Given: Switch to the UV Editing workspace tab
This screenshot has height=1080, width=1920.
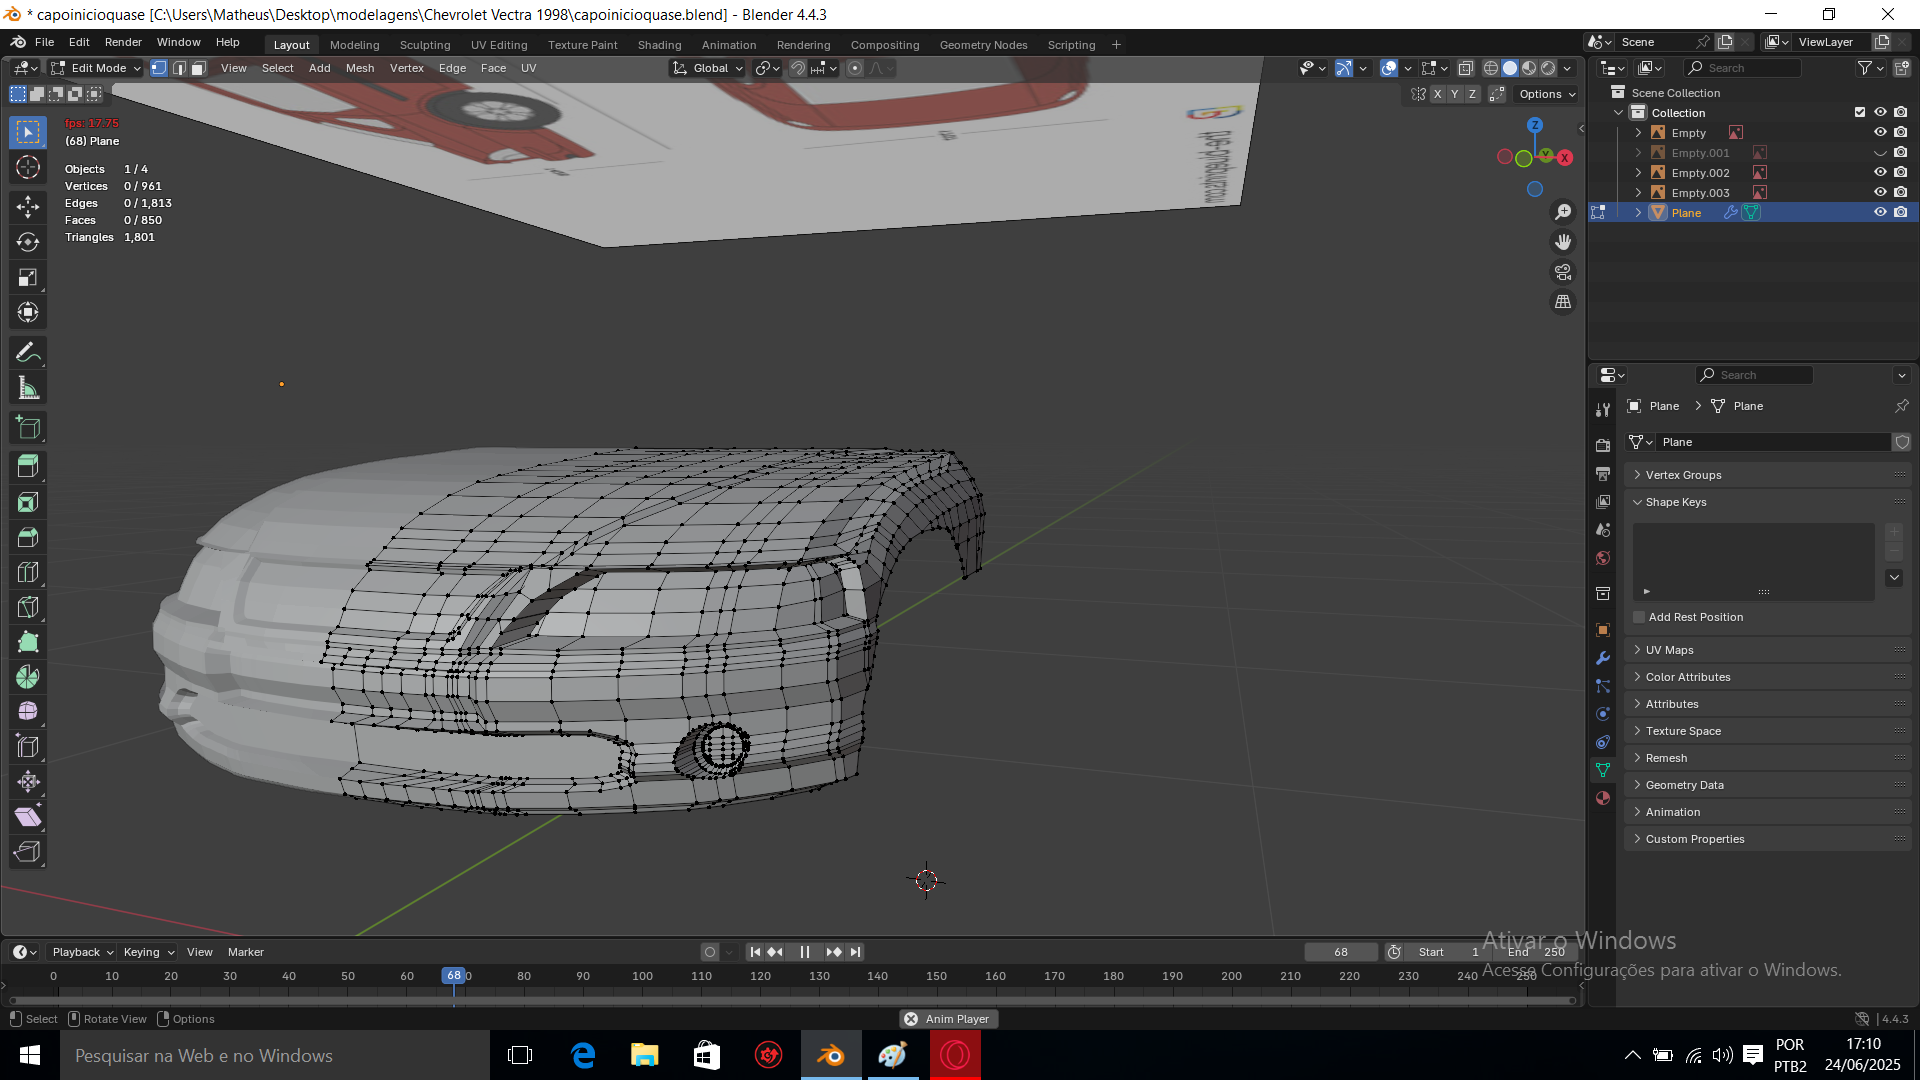Looking at the screenshot, I should [x=499, y=45].
